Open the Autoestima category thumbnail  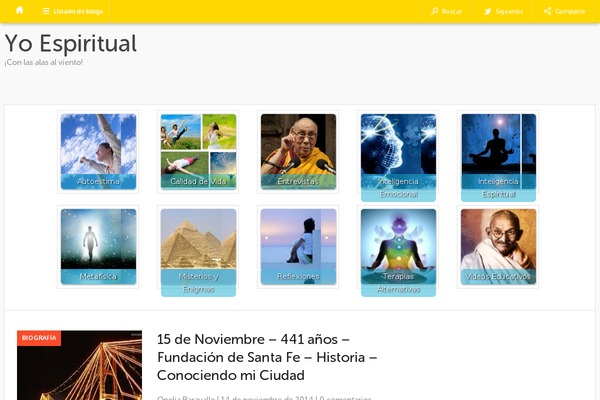(x=98, y=152)
